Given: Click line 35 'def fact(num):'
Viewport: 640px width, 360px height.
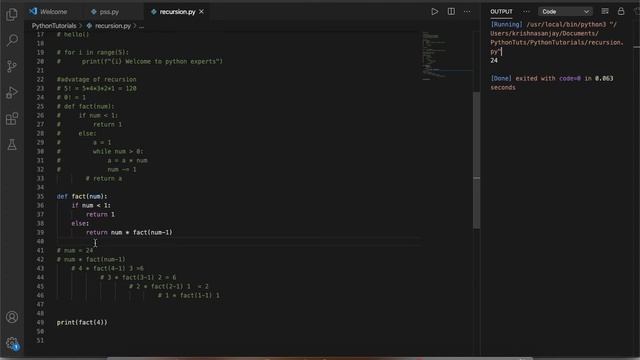Looking at the screenshot, I should (82, 196).
